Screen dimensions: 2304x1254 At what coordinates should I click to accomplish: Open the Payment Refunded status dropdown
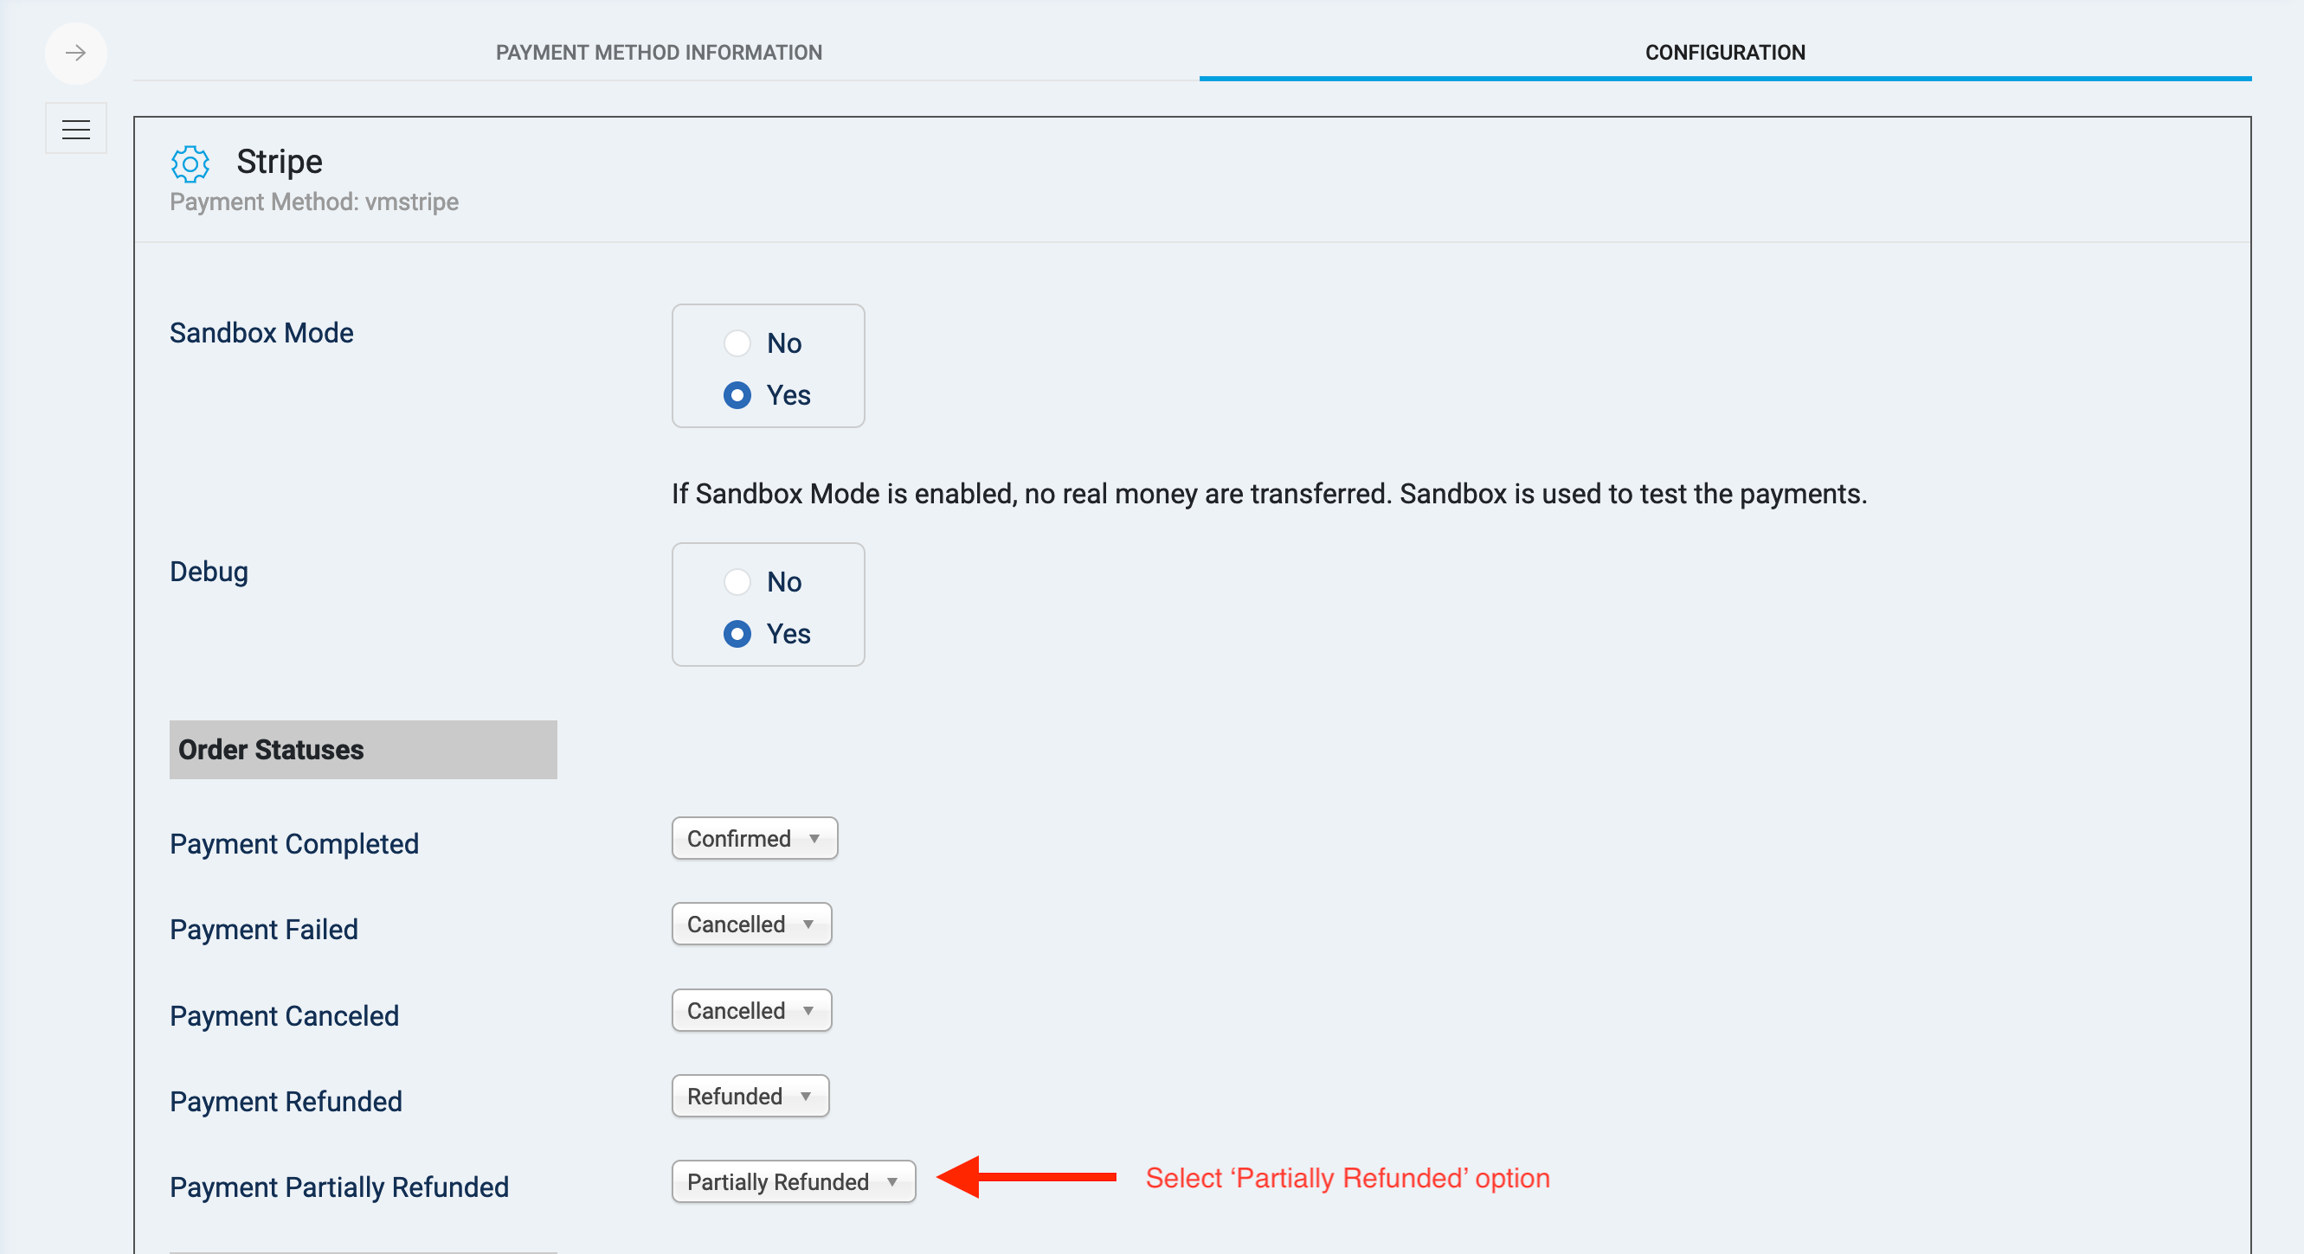click(x=750, y=1096)
